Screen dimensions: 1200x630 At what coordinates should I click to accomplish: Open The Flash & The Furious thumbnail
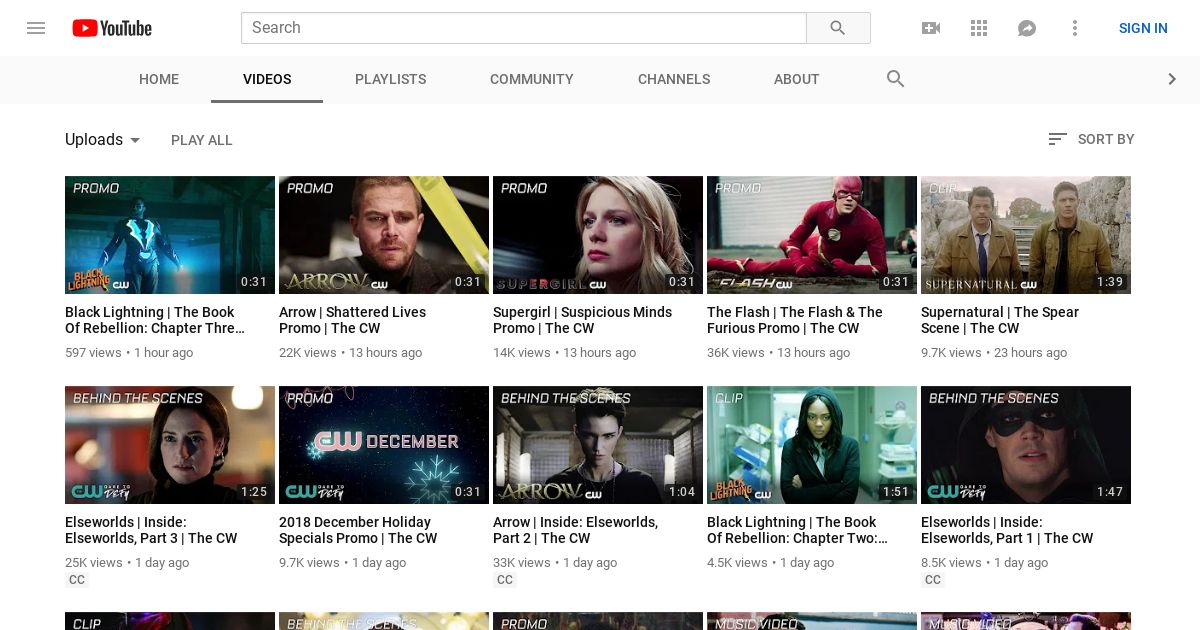812,235
